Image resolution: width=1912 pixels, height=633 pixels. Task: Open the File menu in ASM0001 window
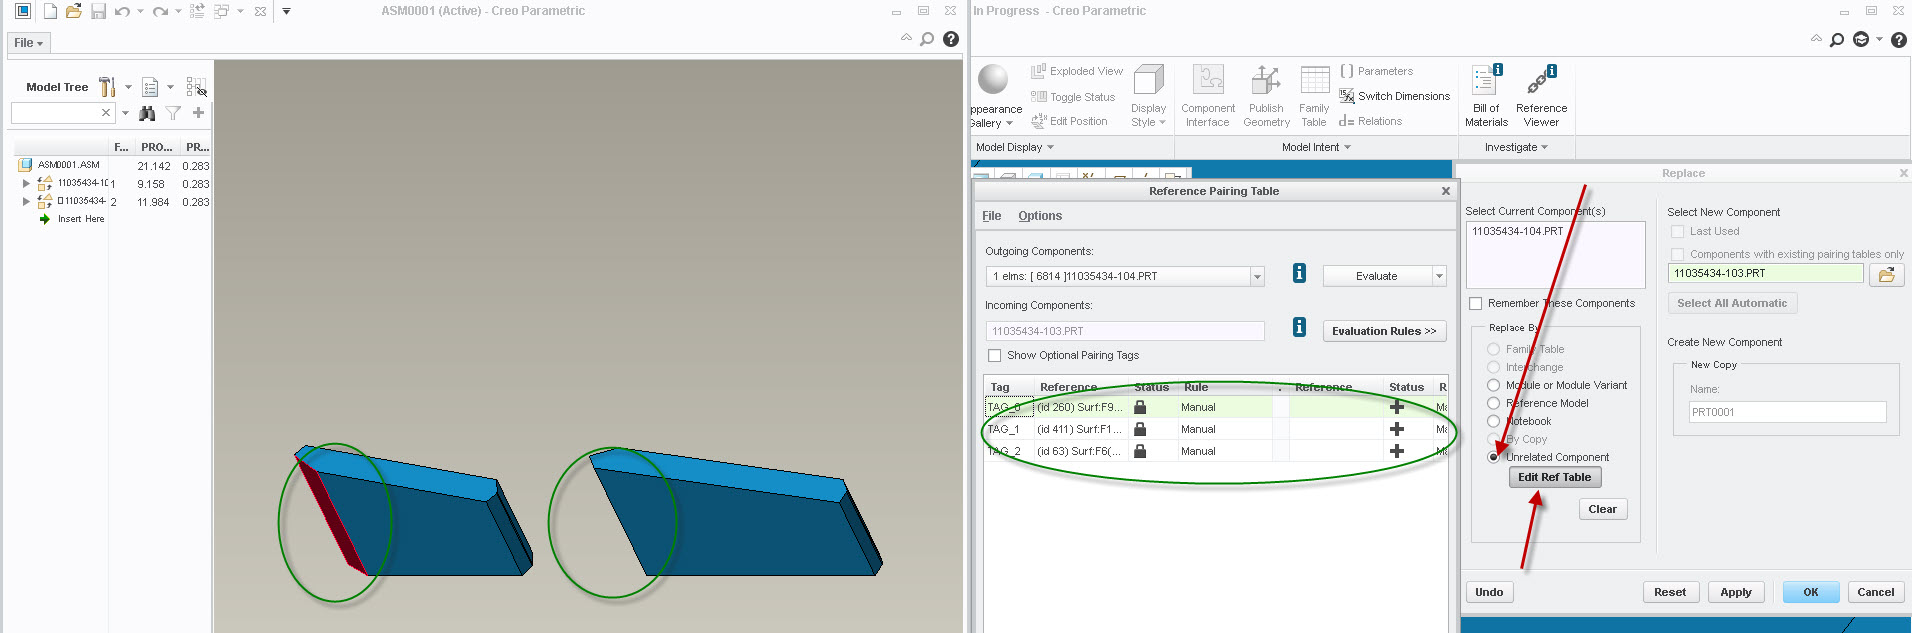coord(28,43)
